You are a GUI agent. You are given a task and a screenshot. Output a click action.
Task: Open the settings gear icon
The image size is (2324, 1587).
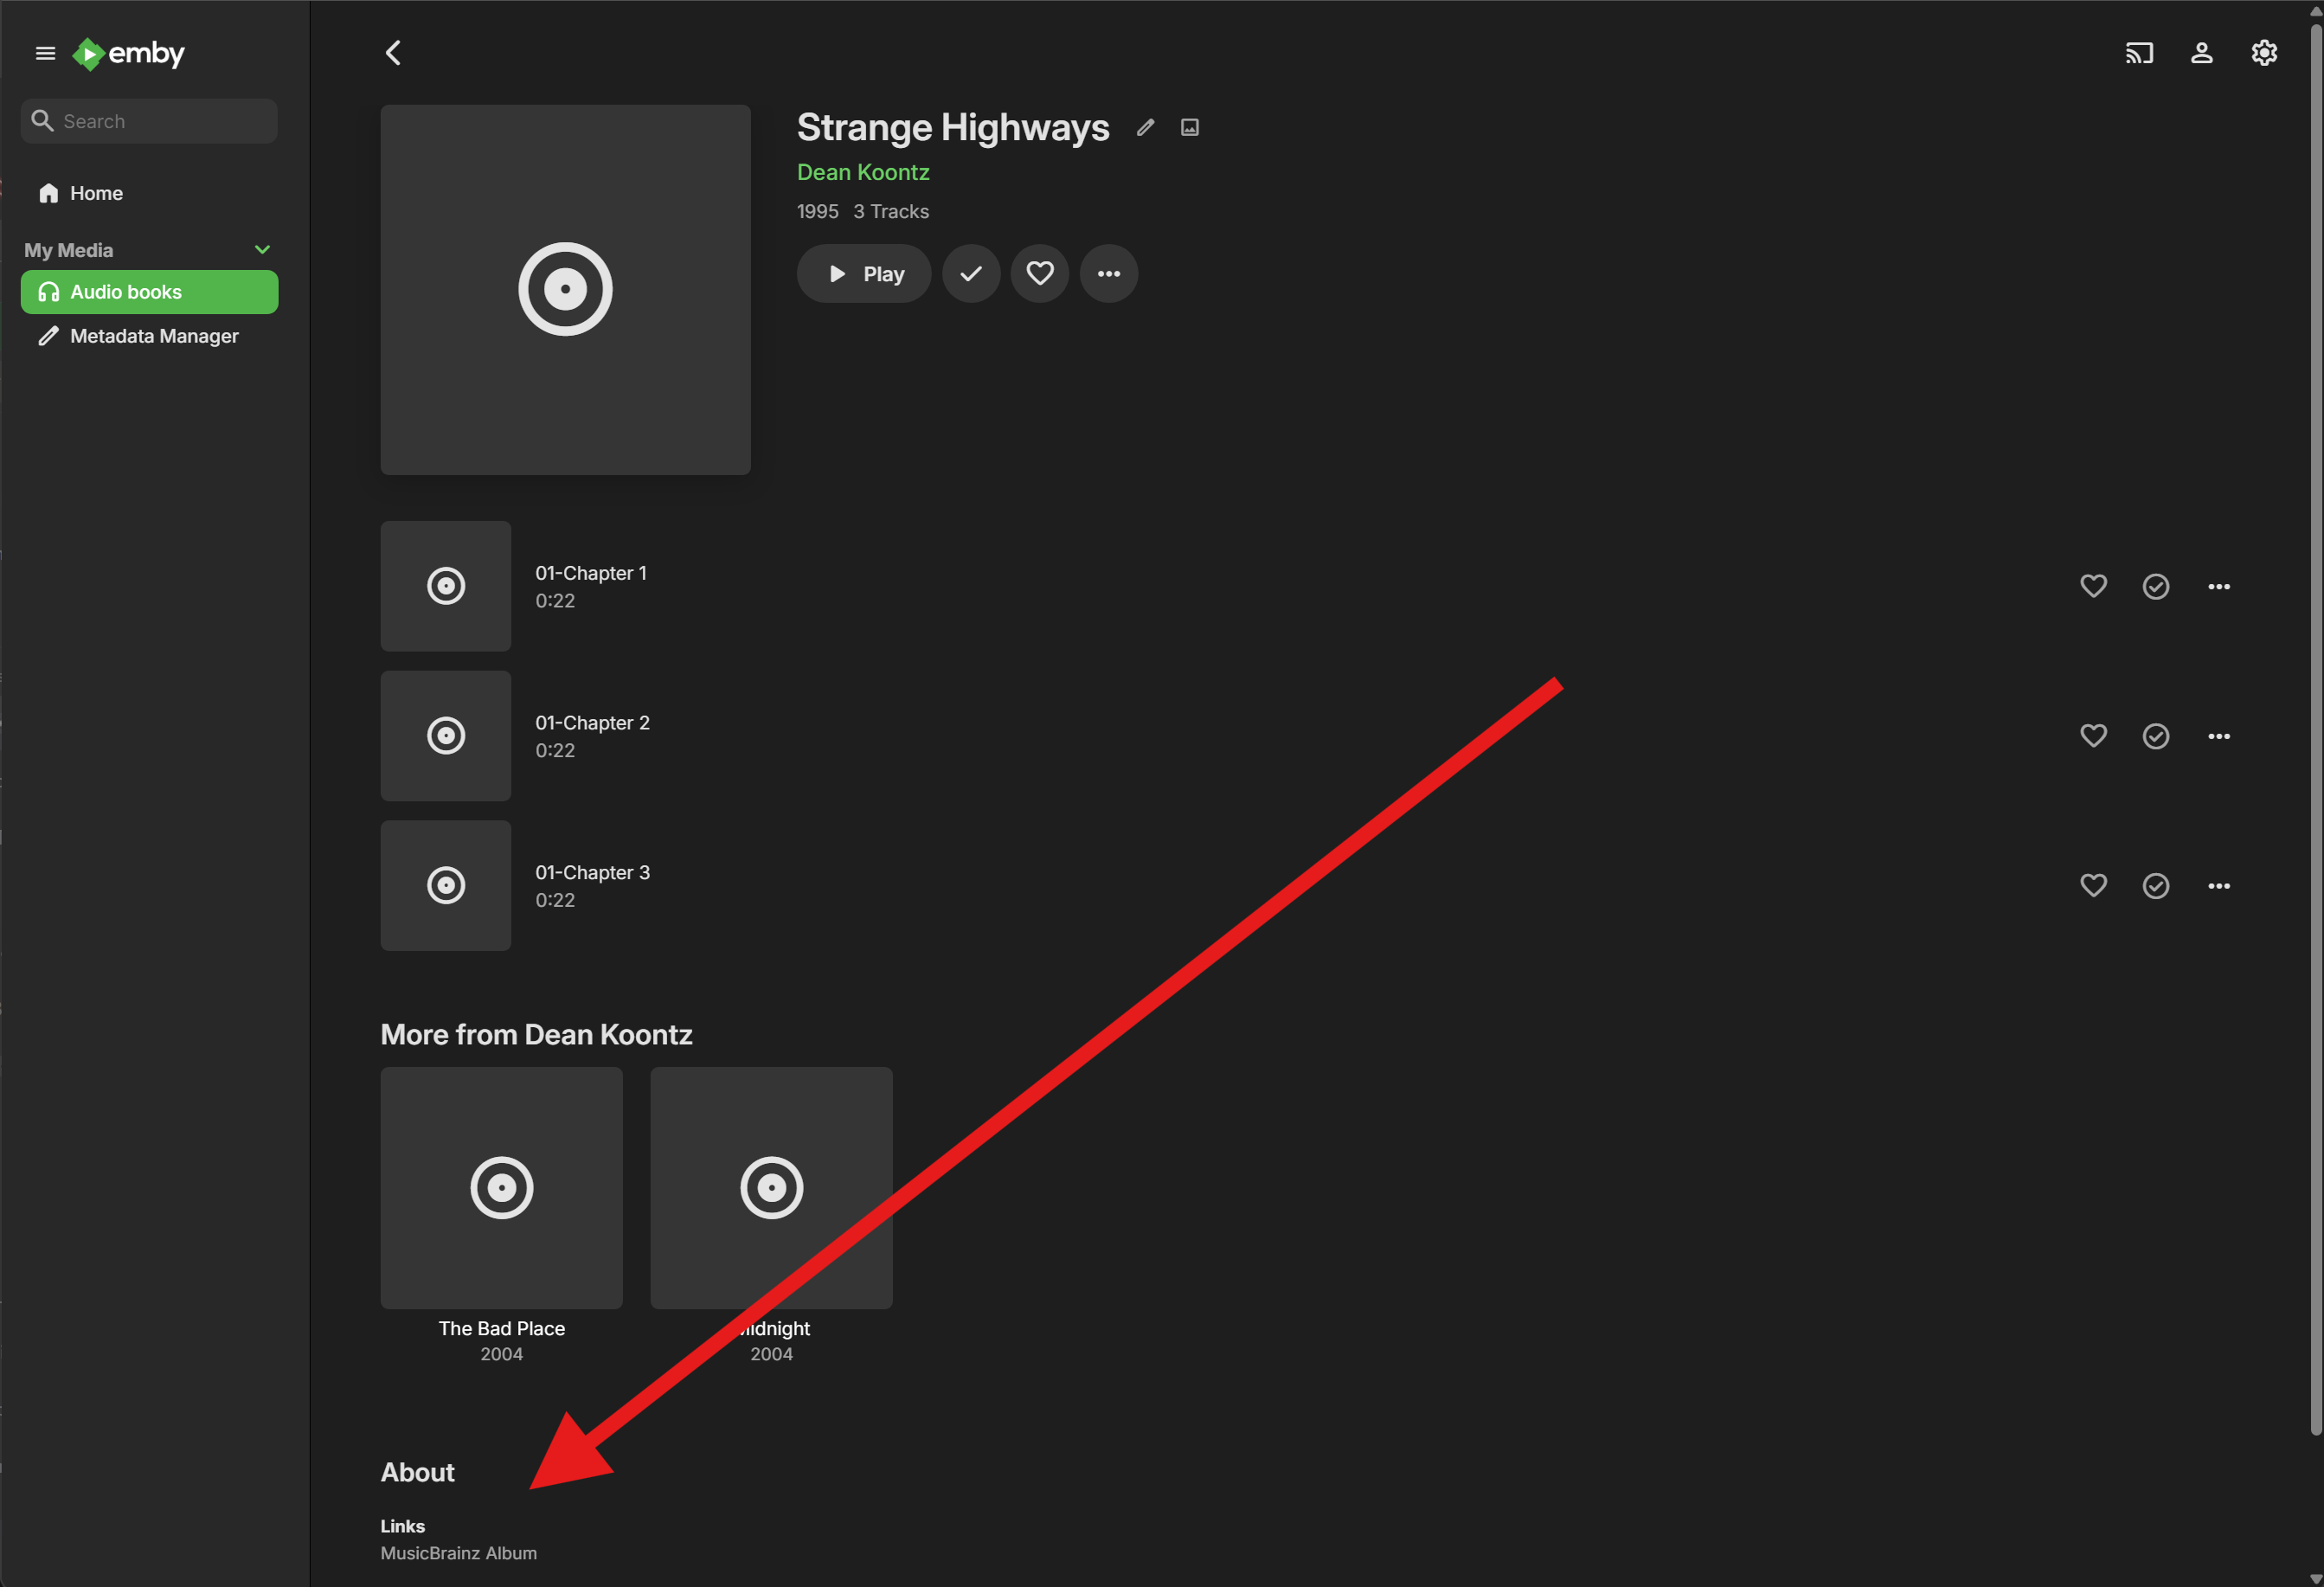point(2263,53)
